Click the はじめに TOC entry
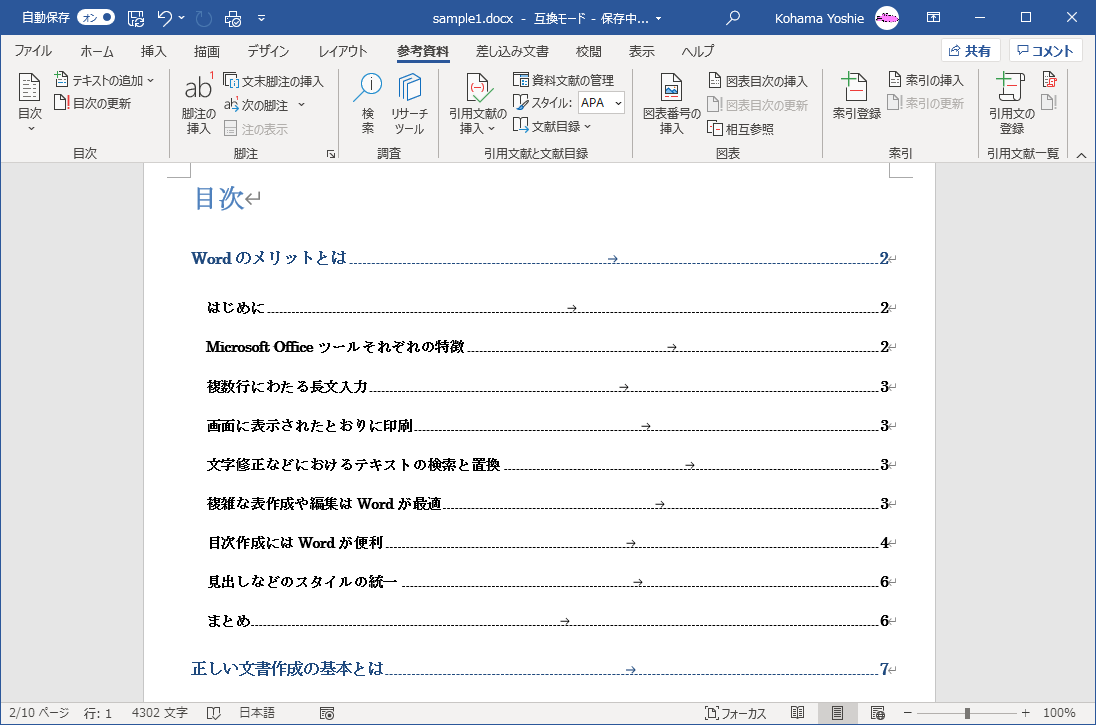 [551, 308]
